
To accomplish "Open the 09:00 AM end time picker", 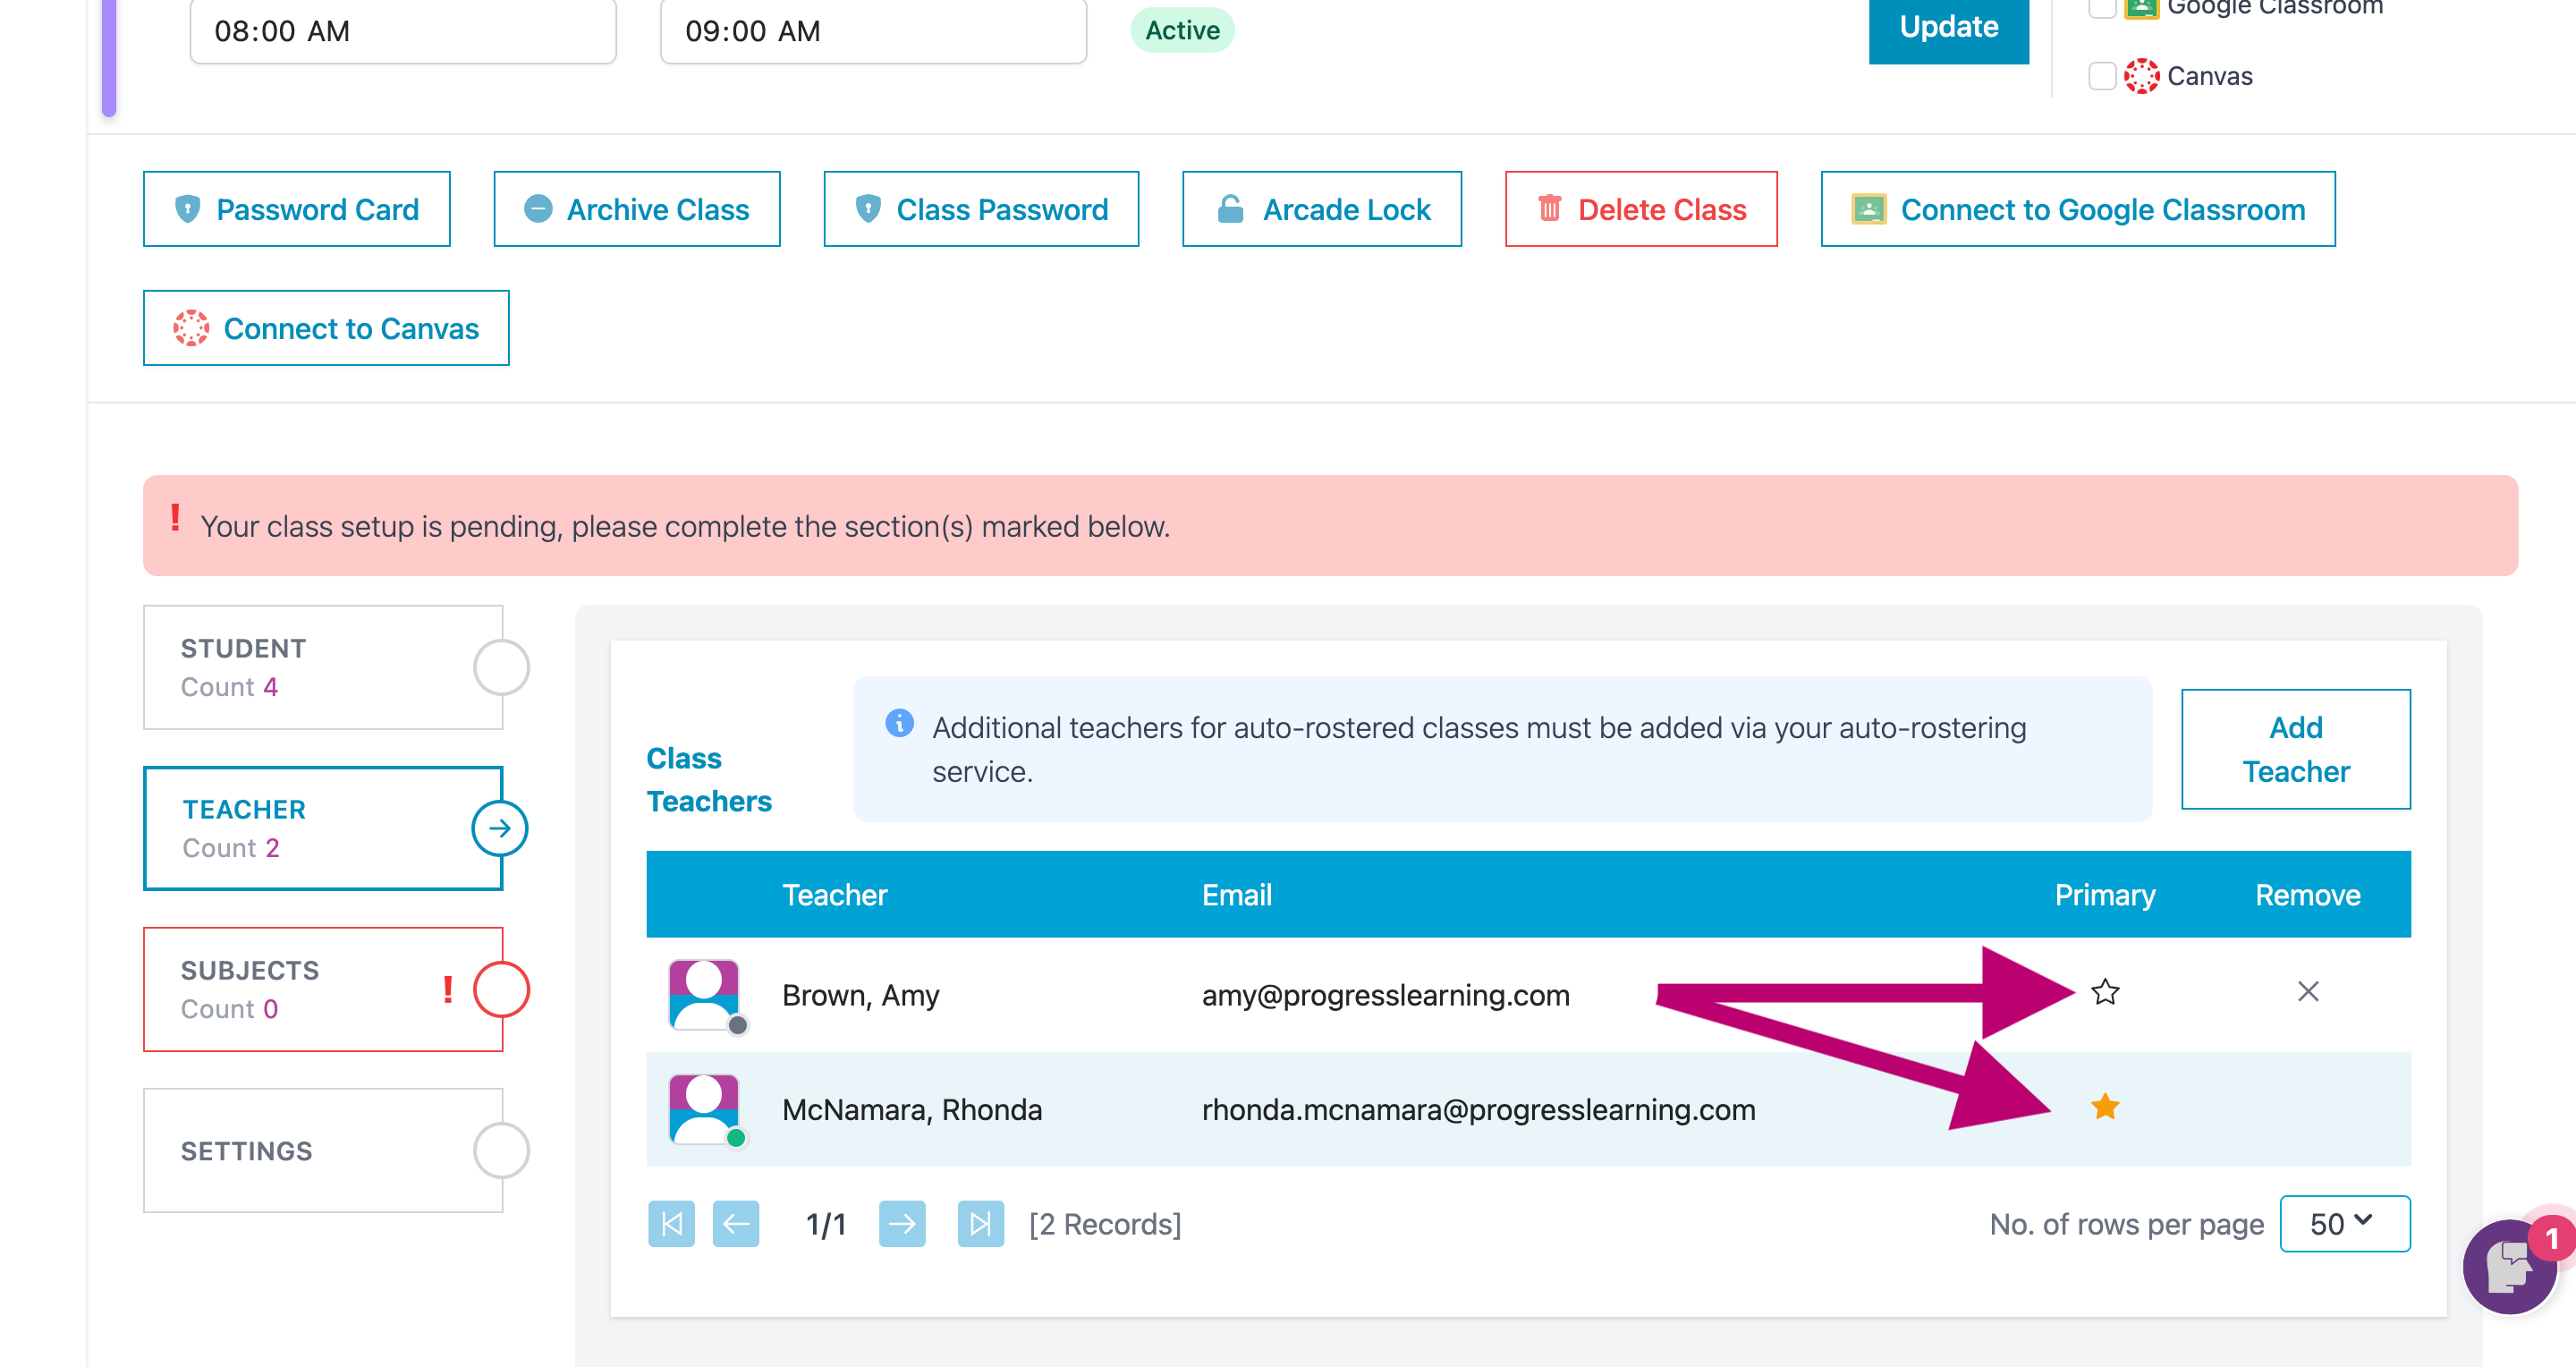I will (873, 31).
